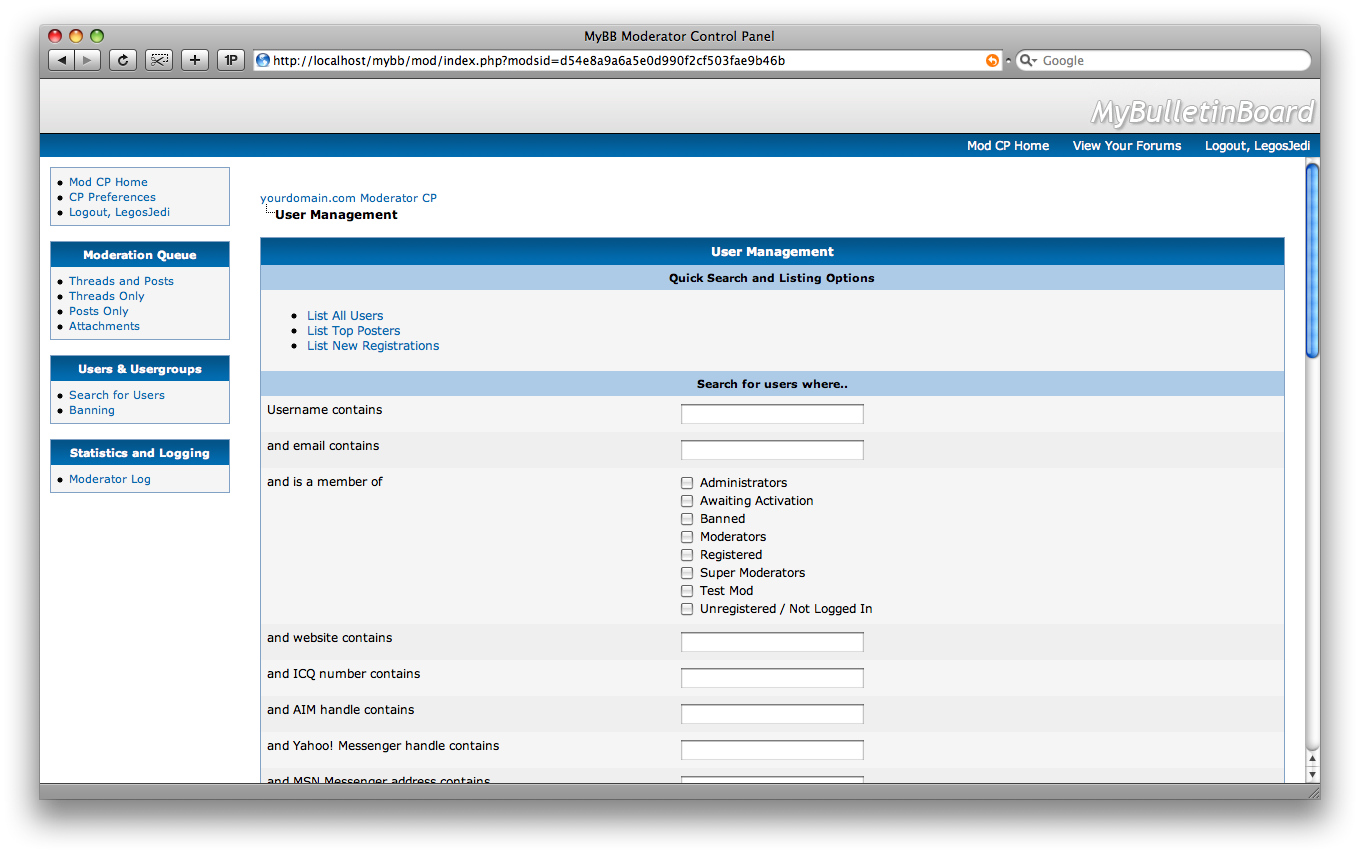The image size is (1360, 854).
Task: Click the email contains input field
Action: click(772, 450)
